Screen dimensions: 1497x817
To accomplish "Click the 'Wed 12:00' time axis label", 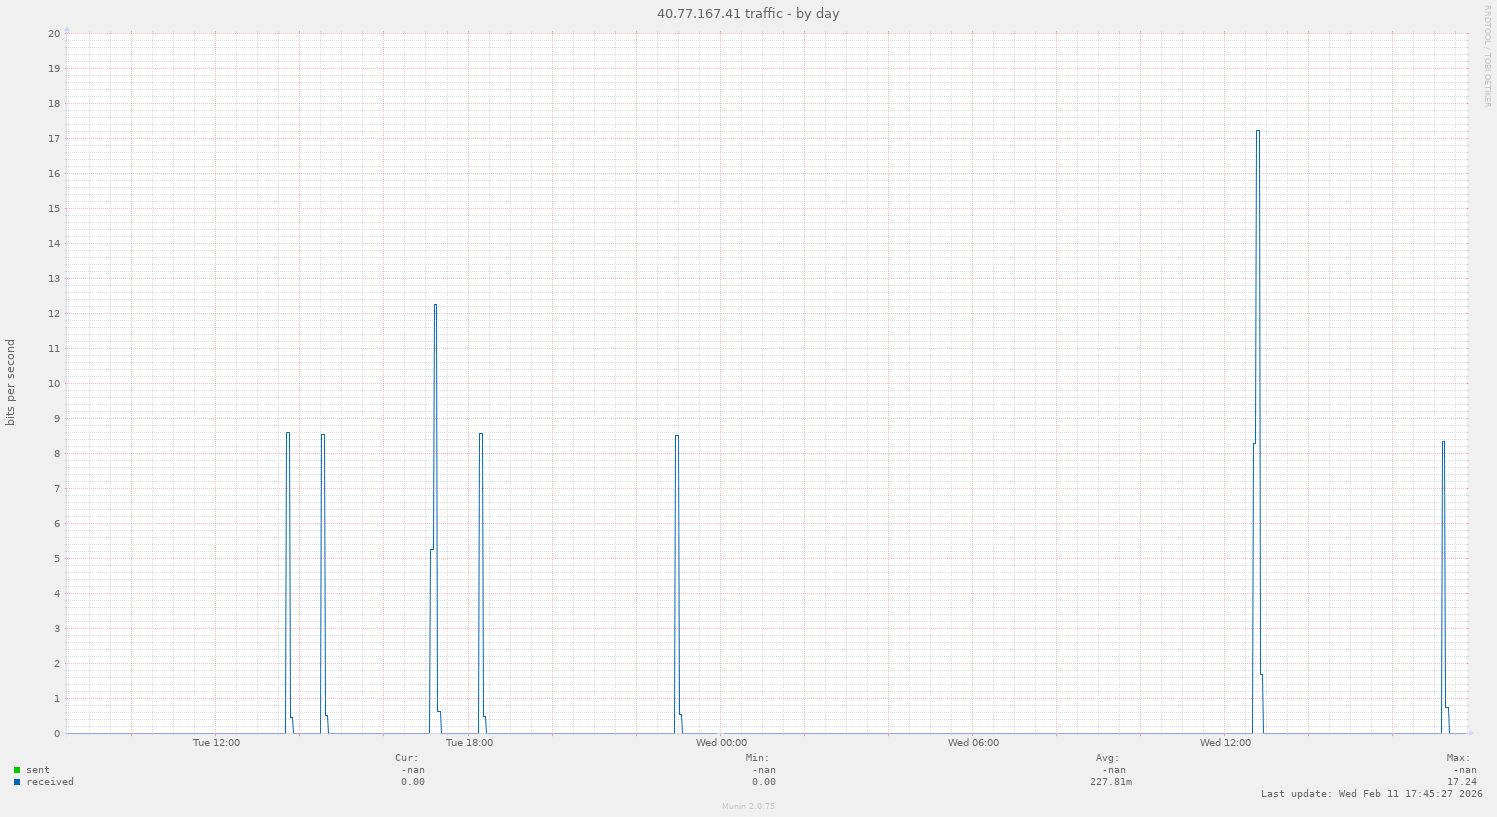I will (x=1225, y=743).
